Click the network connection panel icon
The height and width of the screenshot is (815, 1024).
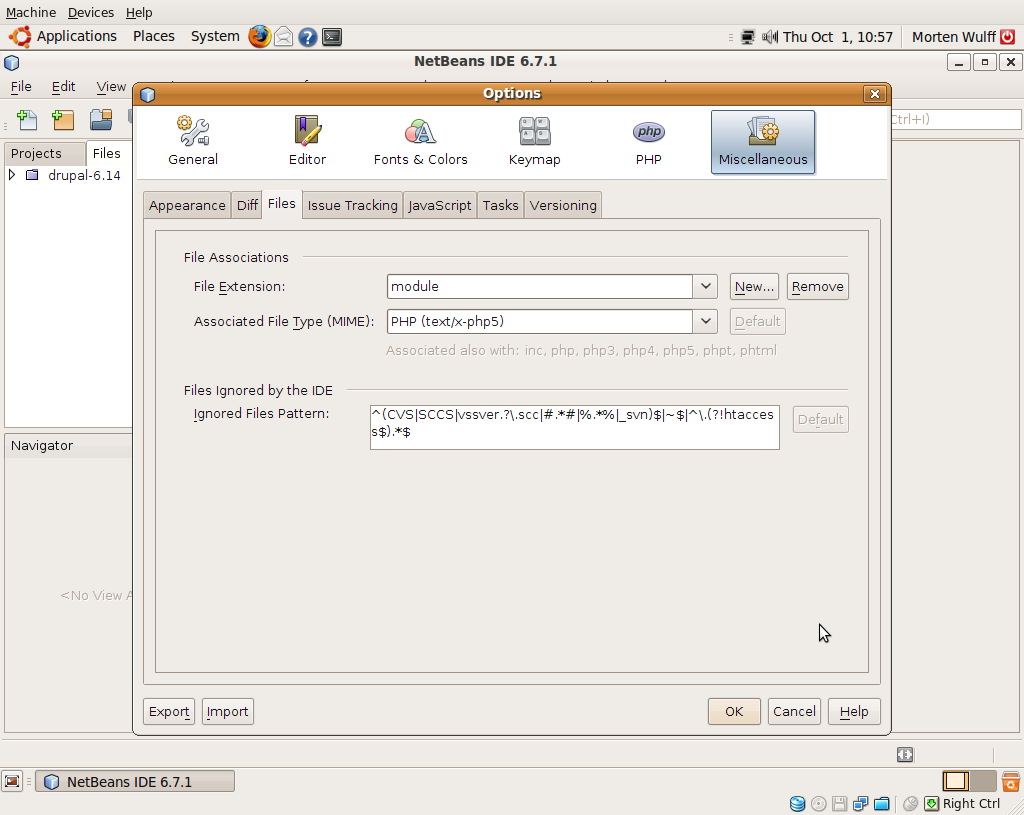(748, 37)
